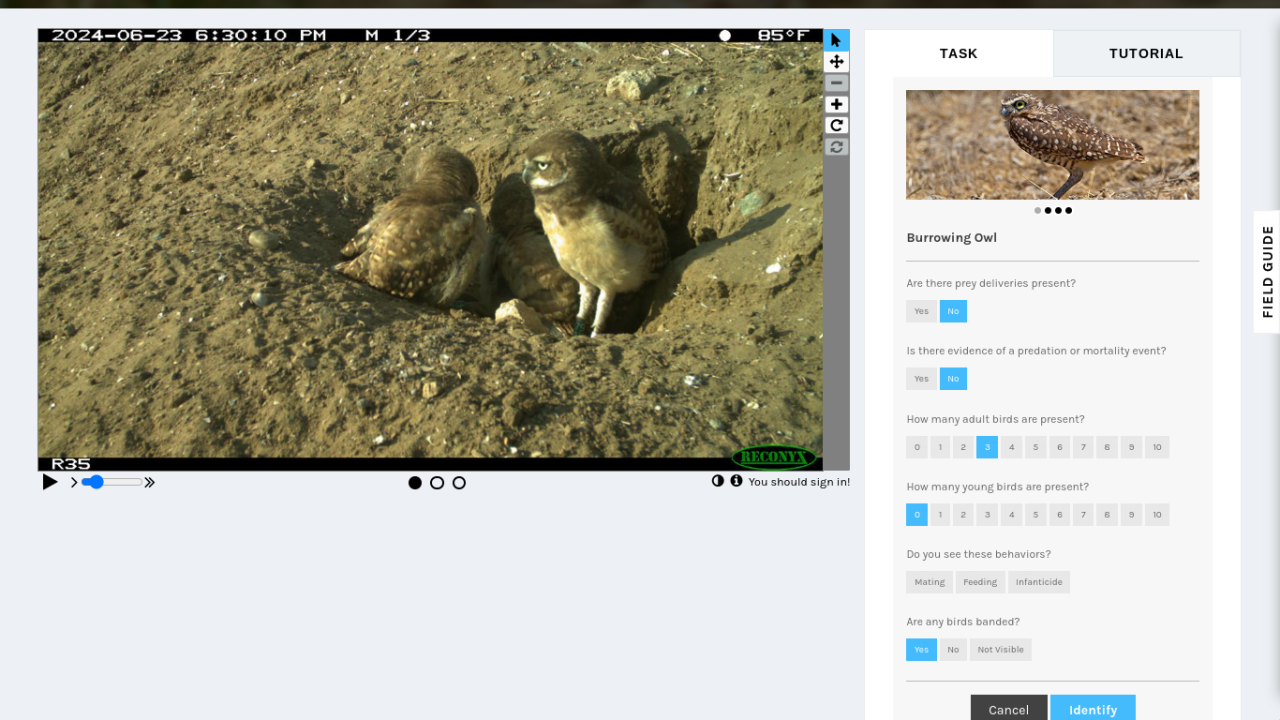Rotate the camera image
1280x720 pixels.
(x=837, y=125)
